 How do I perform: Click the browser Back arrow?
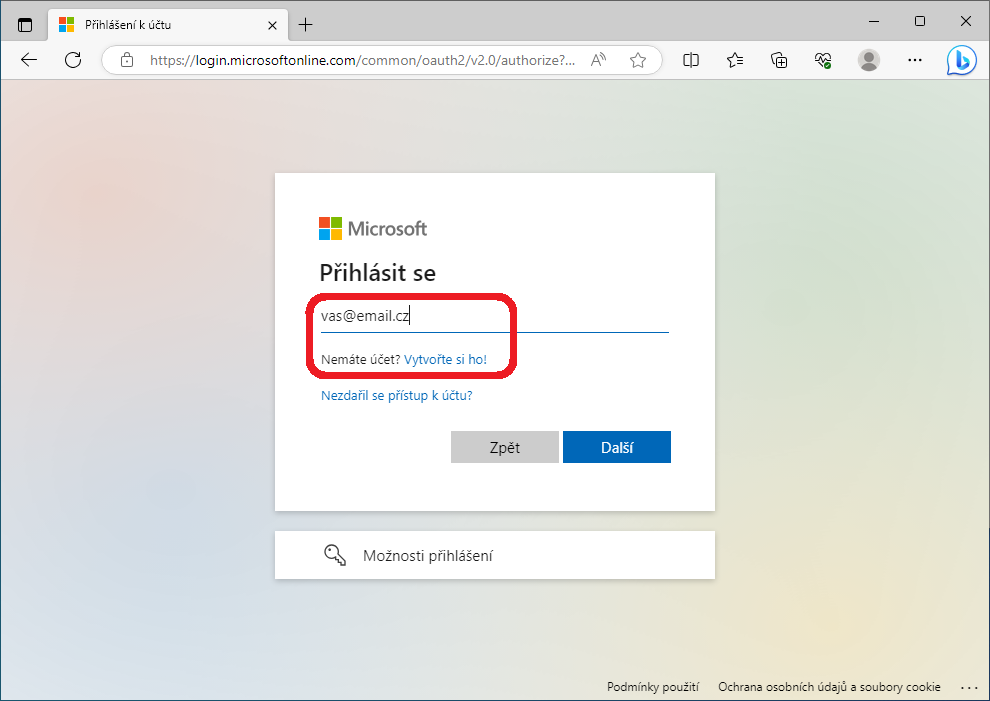tap(29, 60)
